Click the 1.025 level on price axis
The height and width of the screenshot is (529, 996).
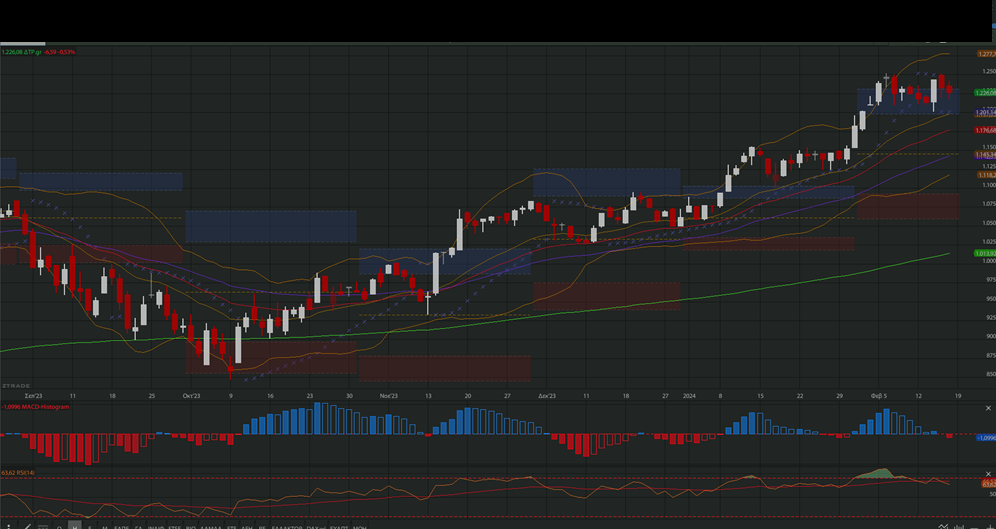pos(988,241)
